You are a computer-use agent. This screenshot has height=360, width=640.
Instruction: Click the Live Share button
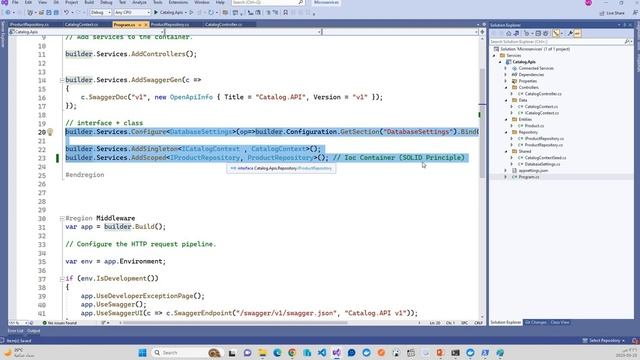(x=612, y=13)
